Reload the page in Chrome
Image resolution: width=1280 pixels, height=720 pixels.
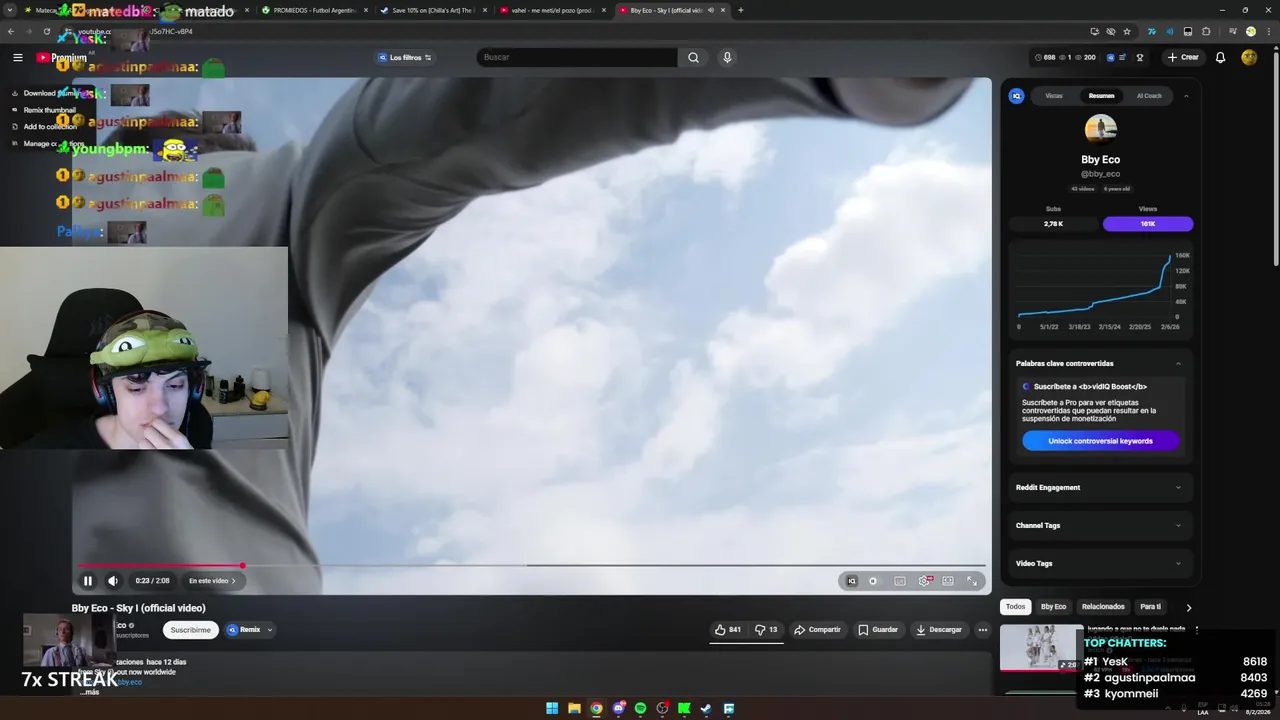[x=46, y=31]
